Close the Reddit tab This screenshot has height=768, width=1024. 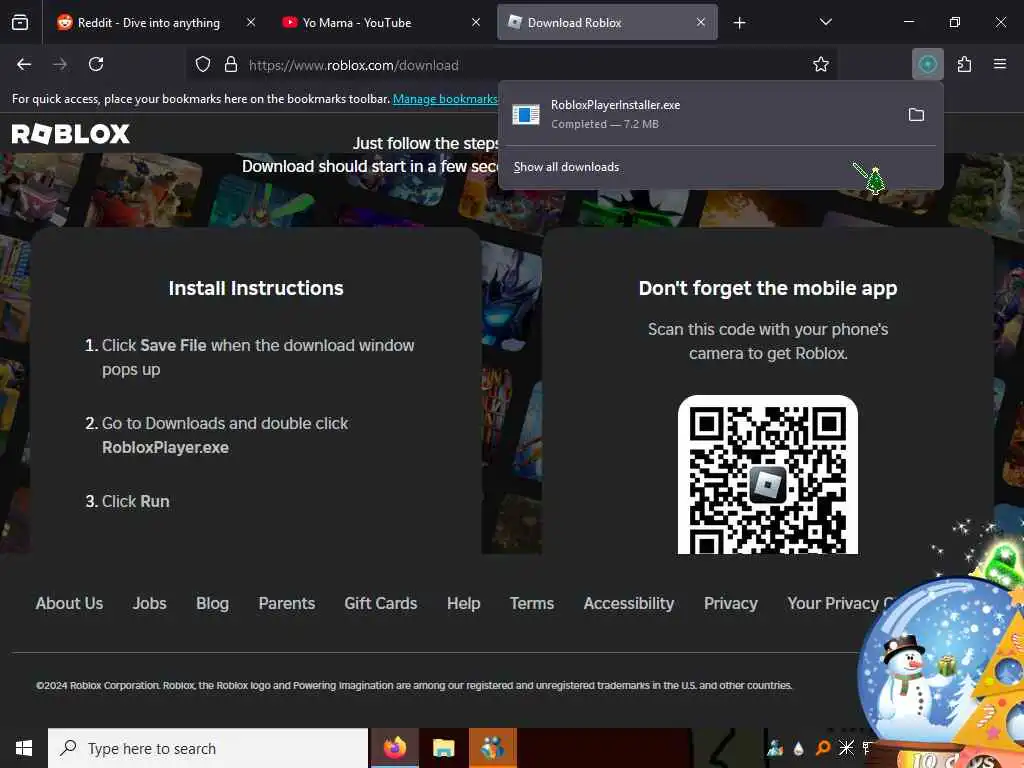[x=251, y=22]
